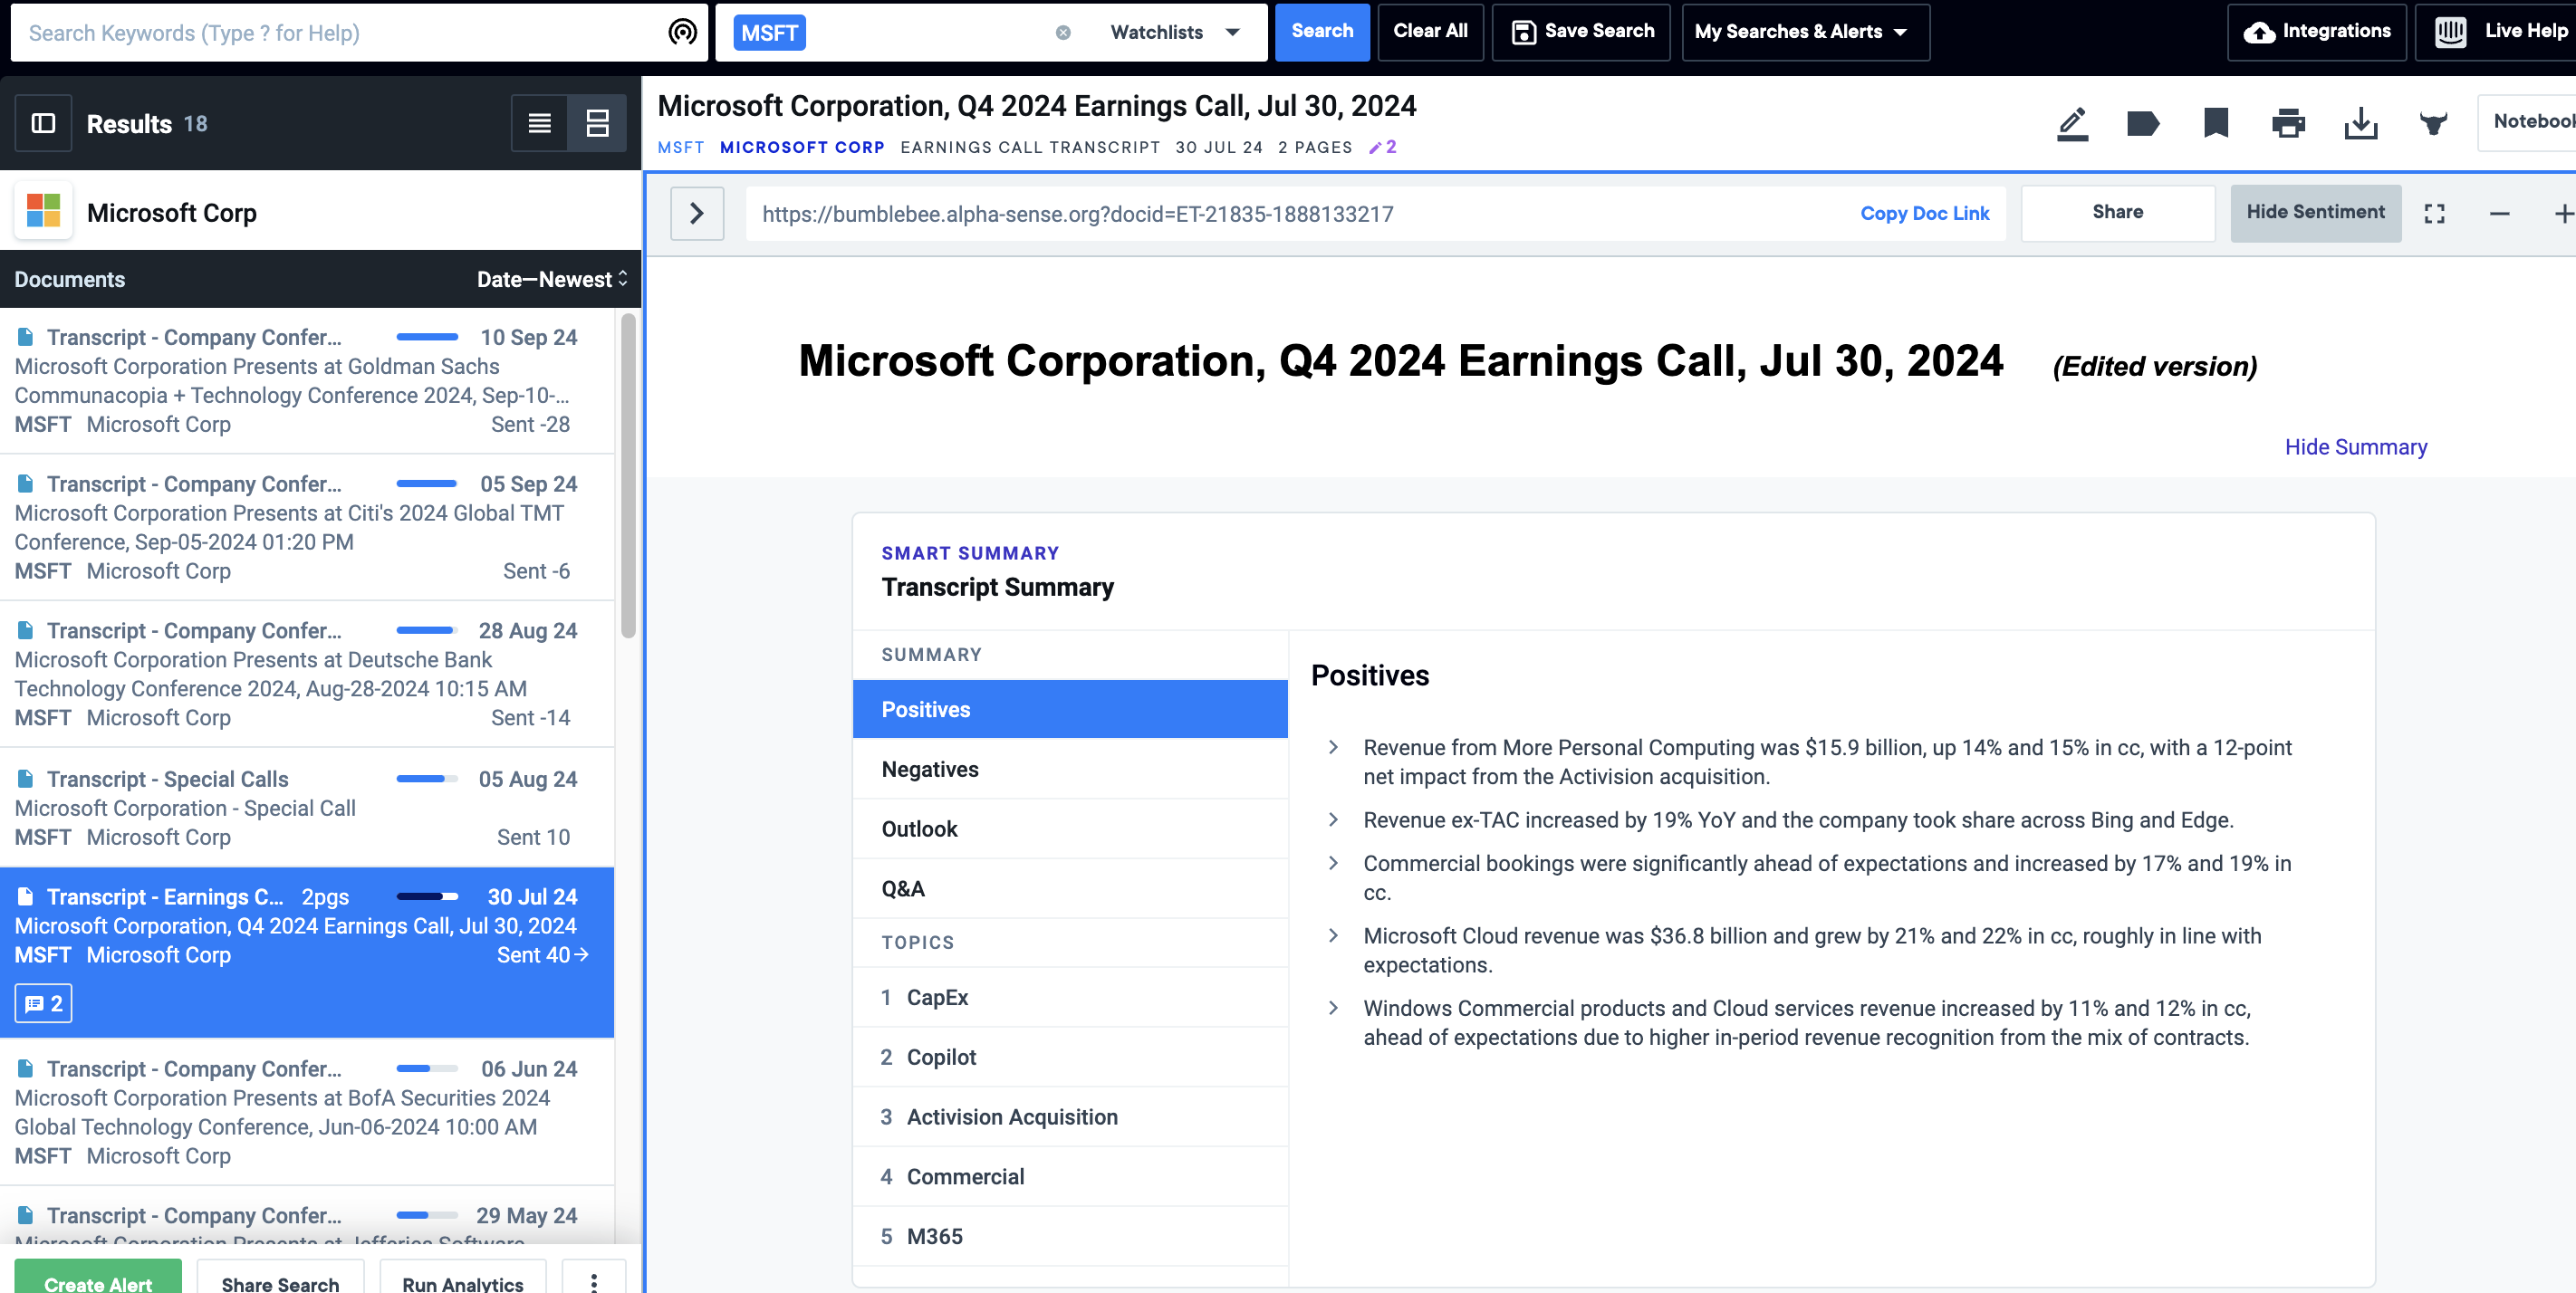
Task: Open My Searches & Alerts dropdown
Action: [1805, 32]
